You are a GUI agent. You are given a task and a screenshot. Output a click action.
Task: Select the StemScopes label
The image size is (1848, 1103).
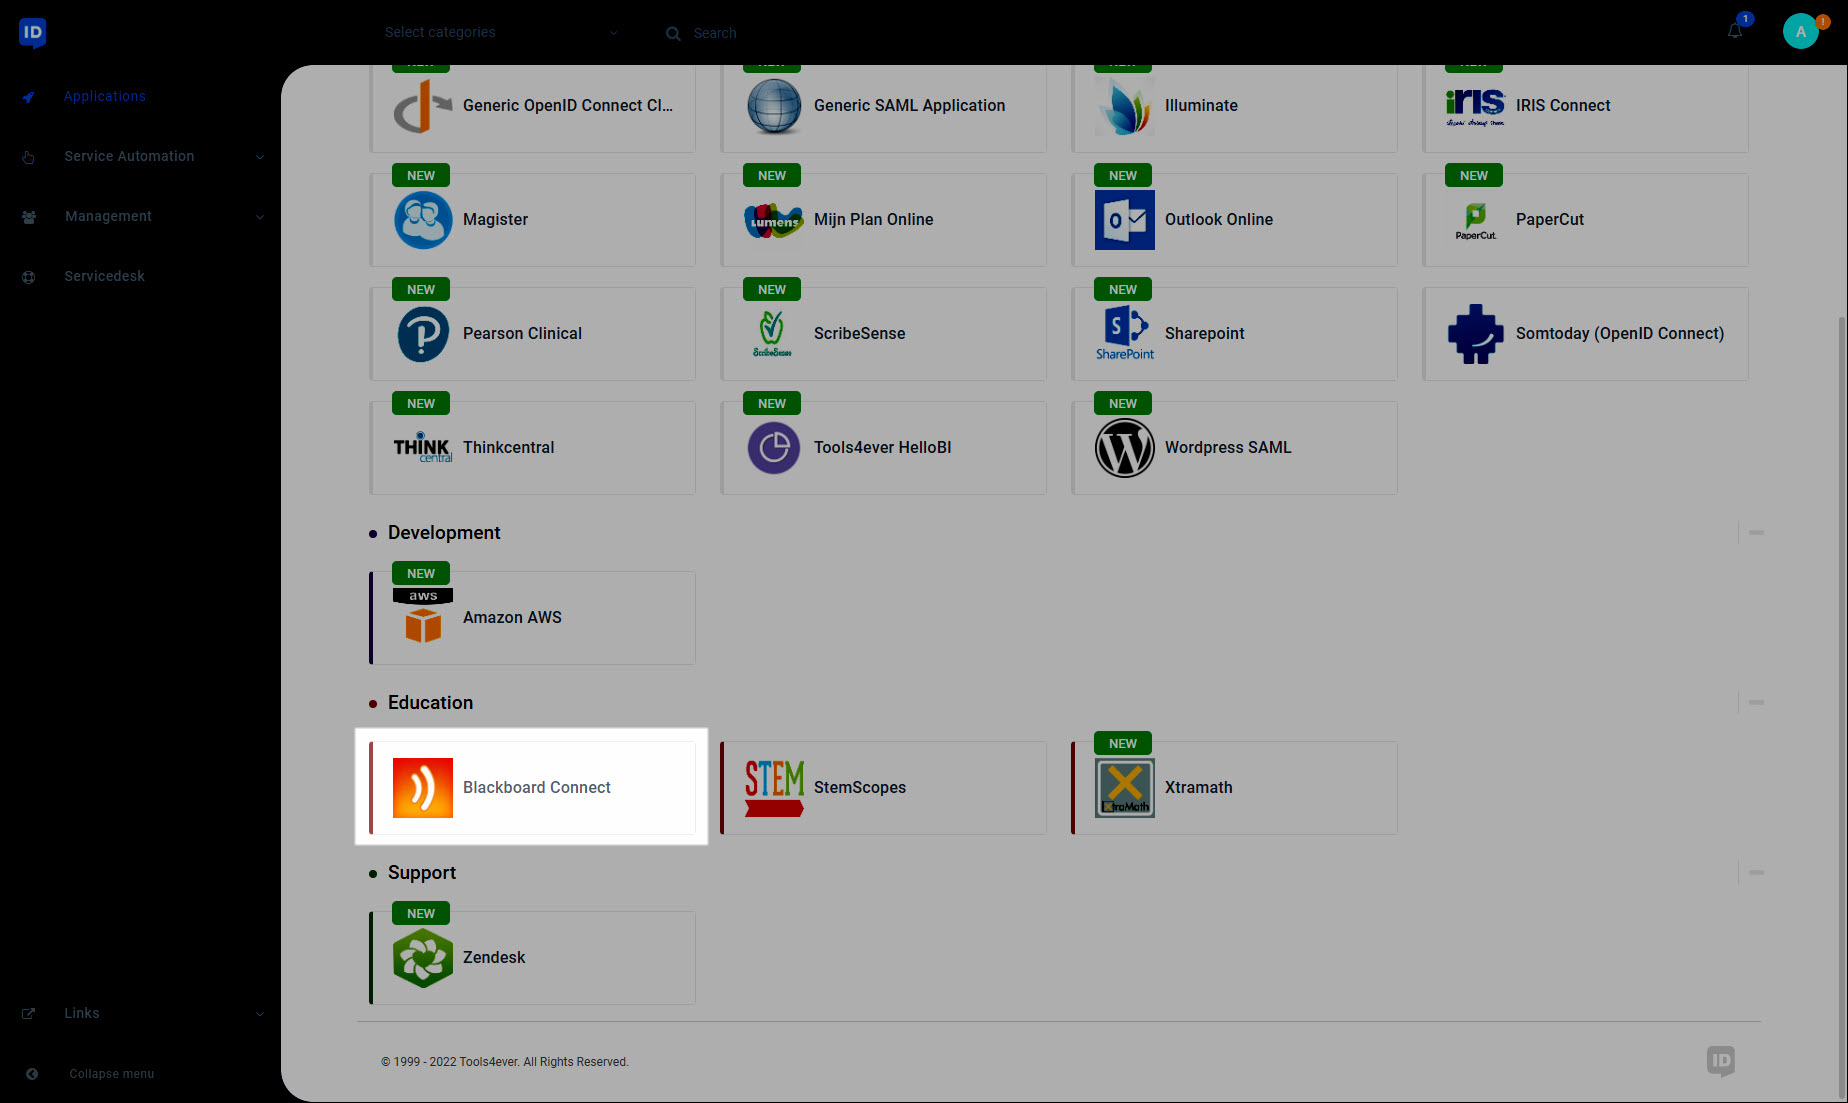860,788
